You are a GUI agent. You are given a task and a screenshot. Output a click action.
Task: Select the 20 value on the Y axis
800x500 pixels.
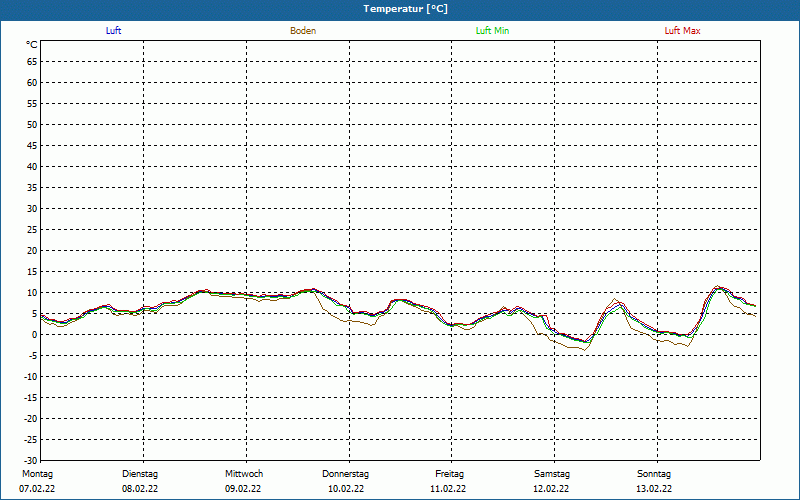click(x=32, y=251)
